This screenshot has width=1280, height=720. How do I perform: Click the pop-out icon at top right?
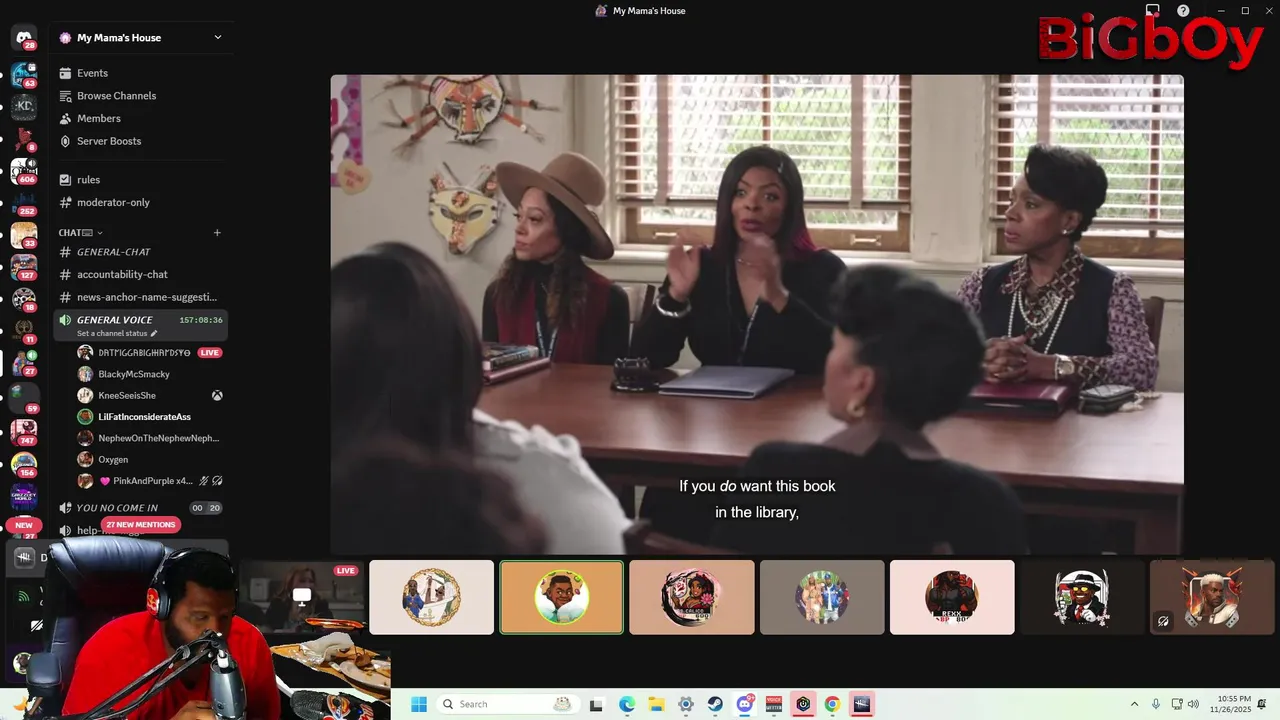click(x=1152, y=11)
